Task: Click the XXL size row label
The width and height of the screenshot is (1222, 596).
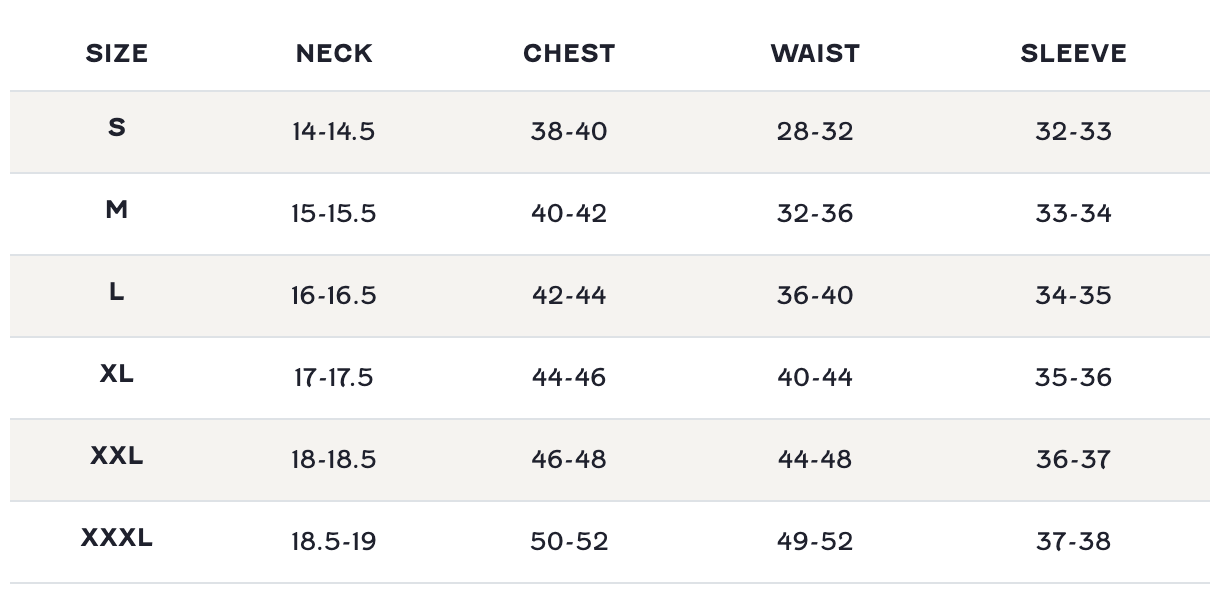Action: 117,456
